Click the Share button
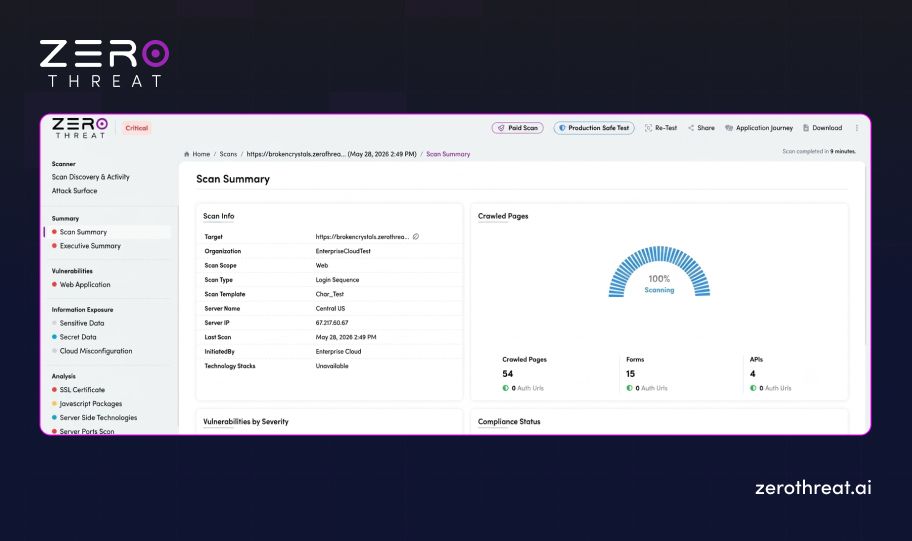Viewport: 912px width, 541px height. [701, 128]
